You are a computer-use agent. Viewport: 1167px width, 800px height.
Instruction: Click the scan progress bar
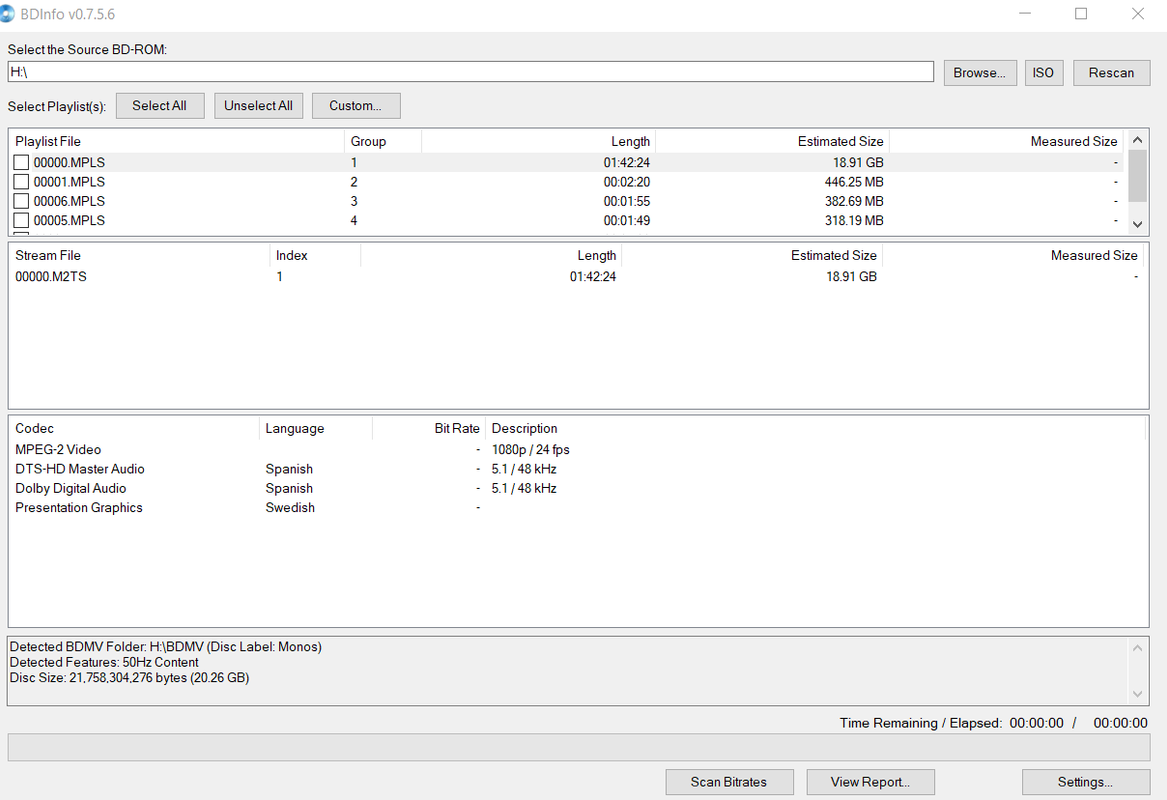tap(578, 747)
